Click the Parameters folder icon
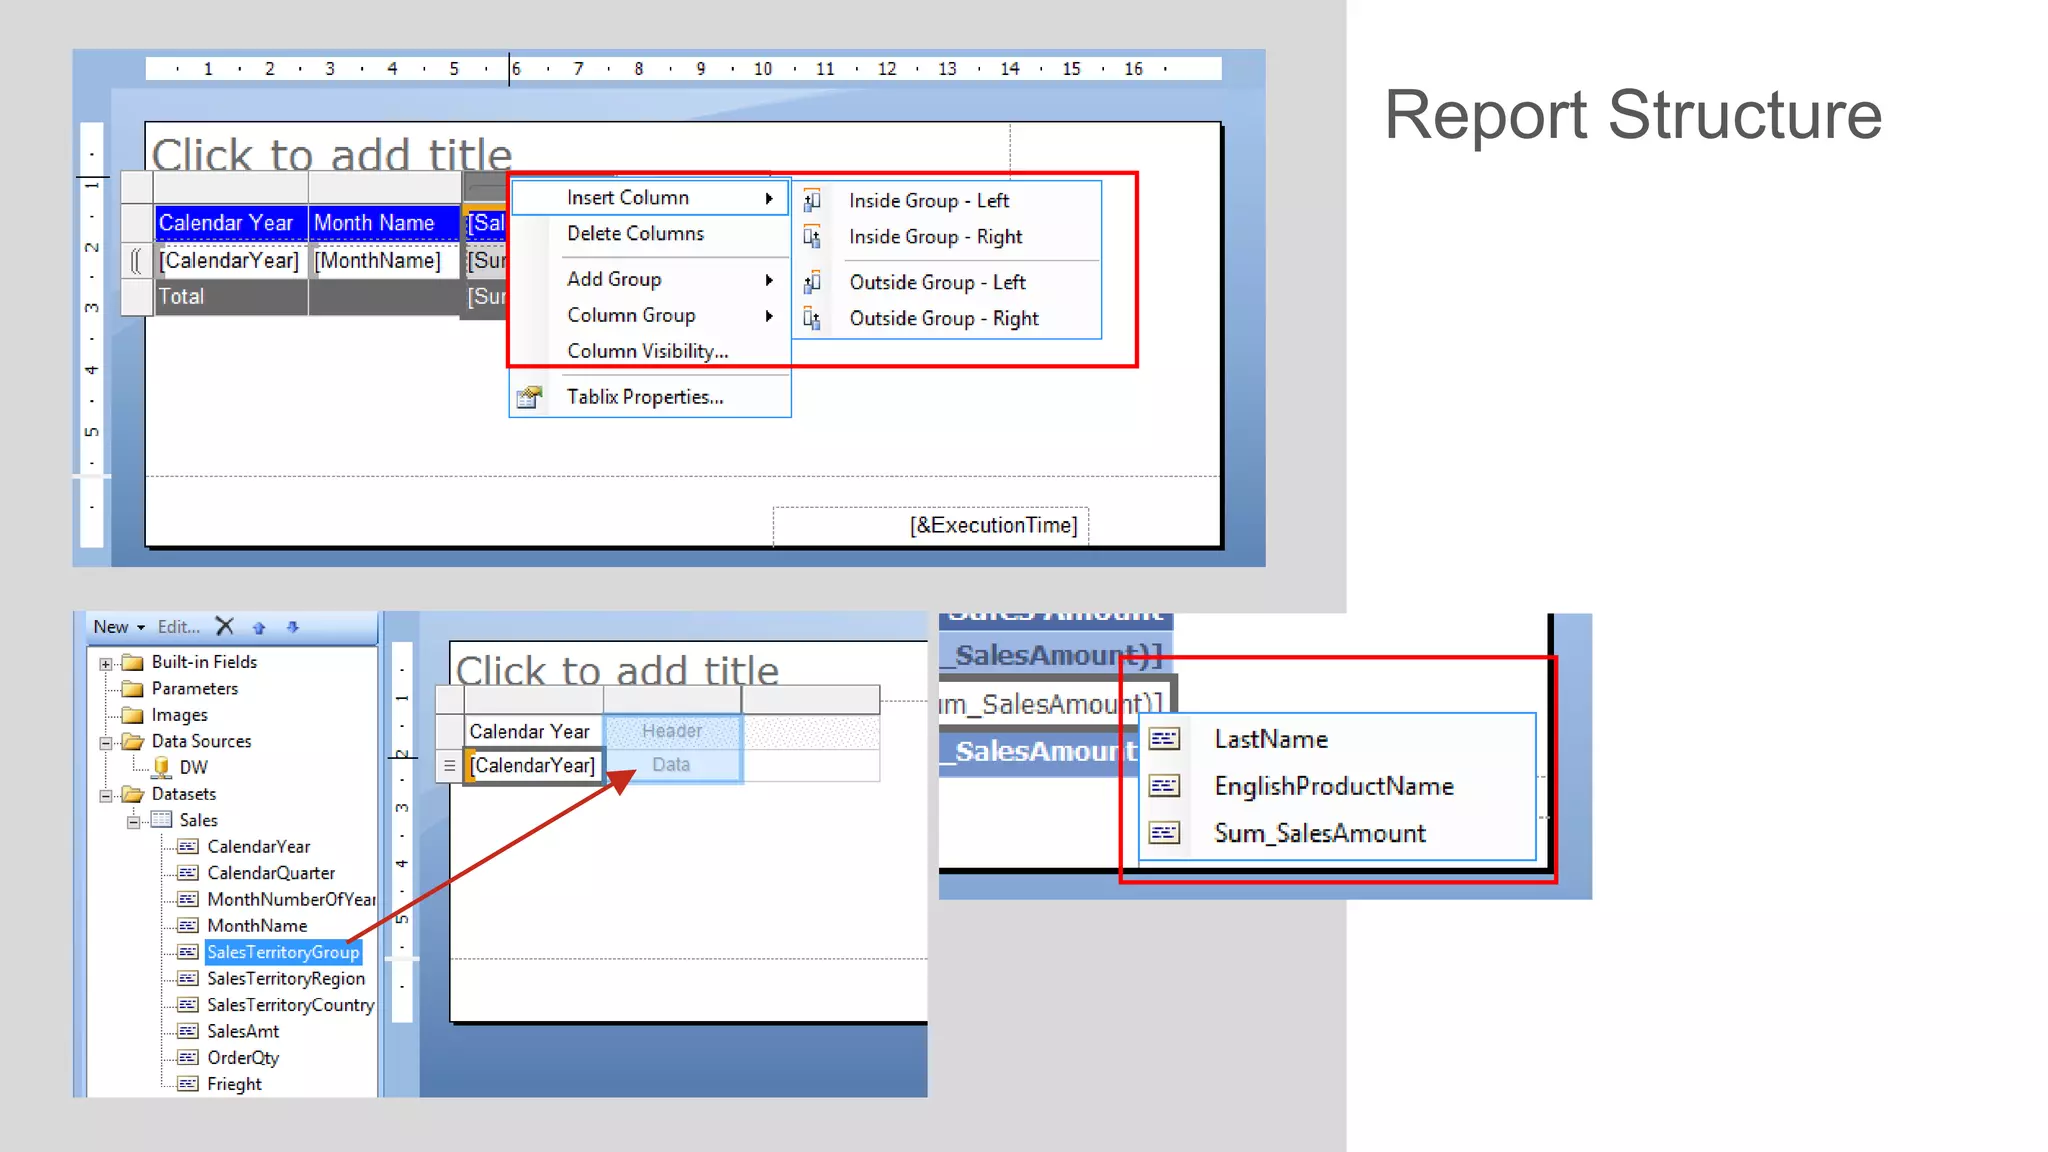This screenshot has width=2048, height=1152. 133,689
